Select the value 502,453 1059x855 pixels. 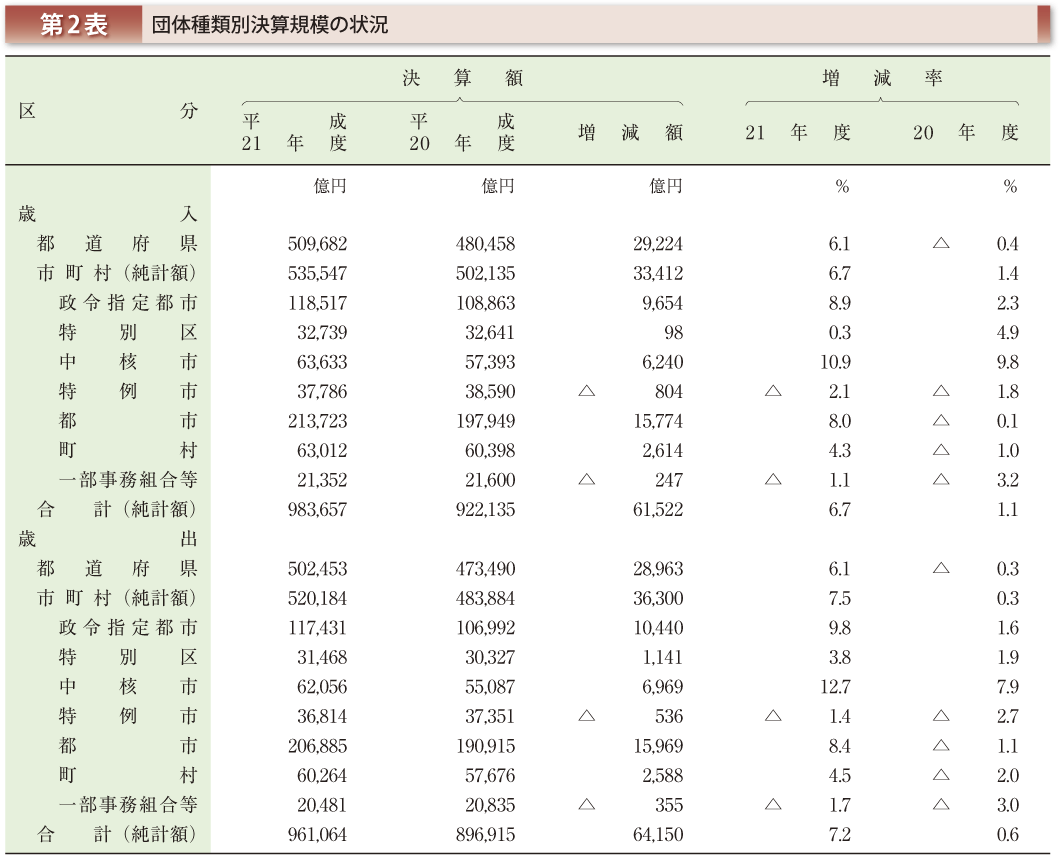[317, 569]
